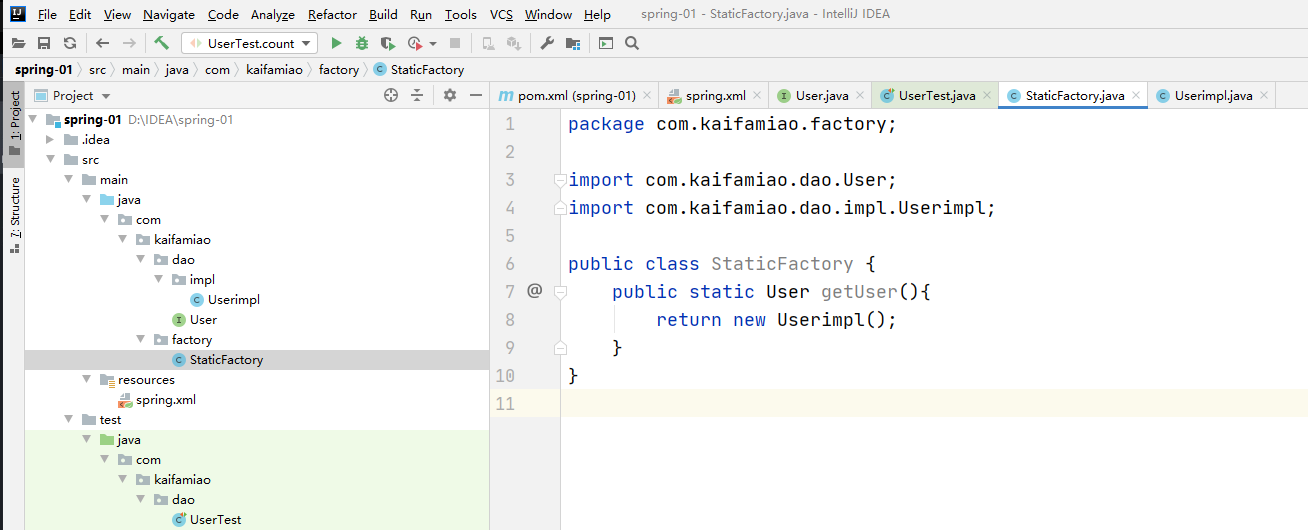Open Project Structure folder icon
The height and width of the screenshot is (530, 1308).
pos(573,43)
